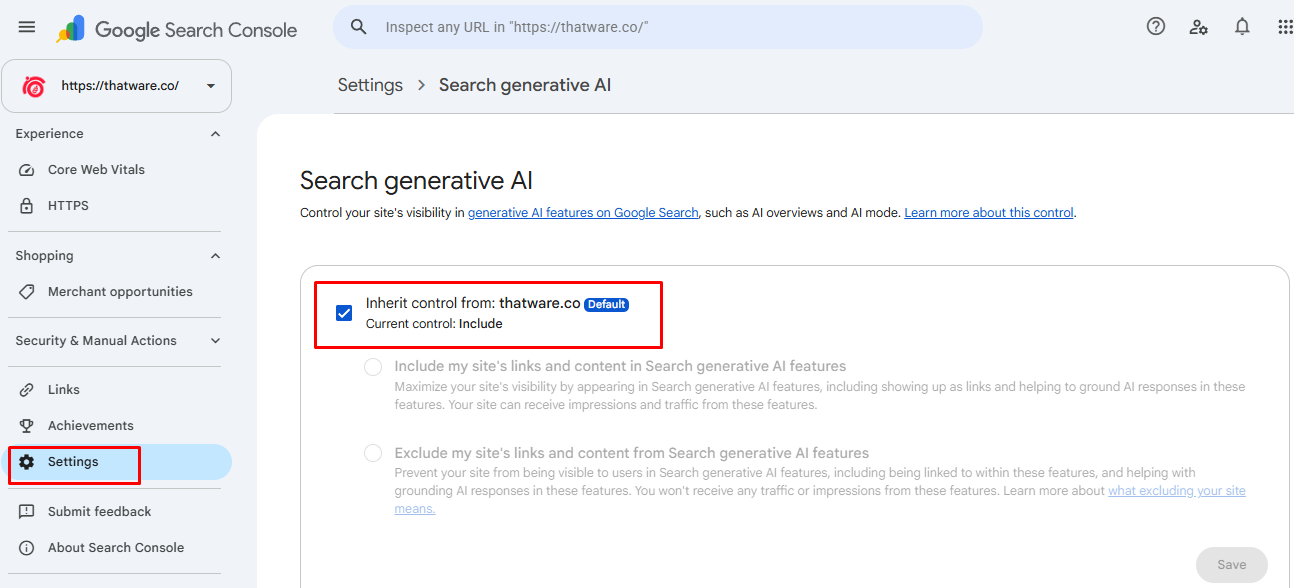
Task: Open Learn more about this control link
Action: pyautogui.click(x=989, y=213)
